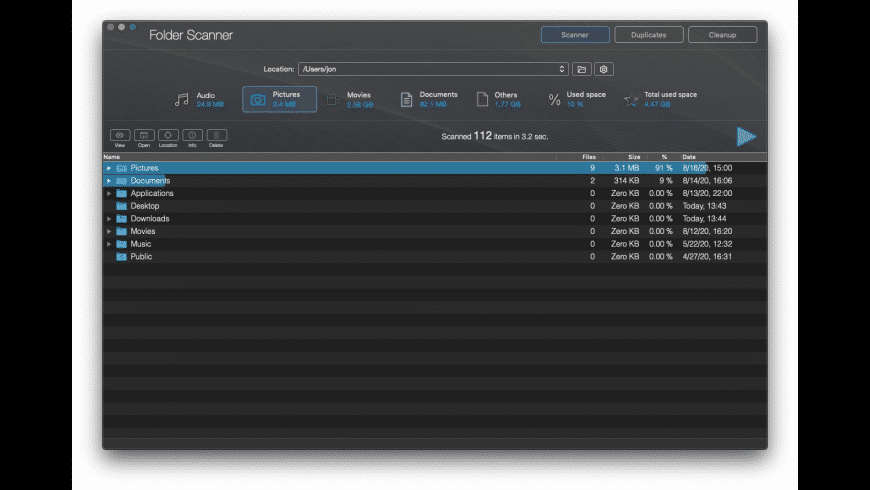
Task: Click the Downloads folder icon
Action: click(x=122, y=219)
